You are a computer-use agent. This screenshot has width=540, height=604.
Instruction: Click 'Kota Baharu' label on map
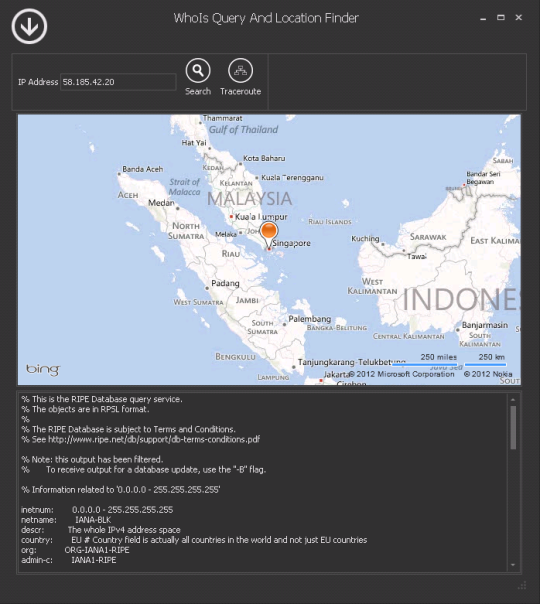[x=264, y=158]
